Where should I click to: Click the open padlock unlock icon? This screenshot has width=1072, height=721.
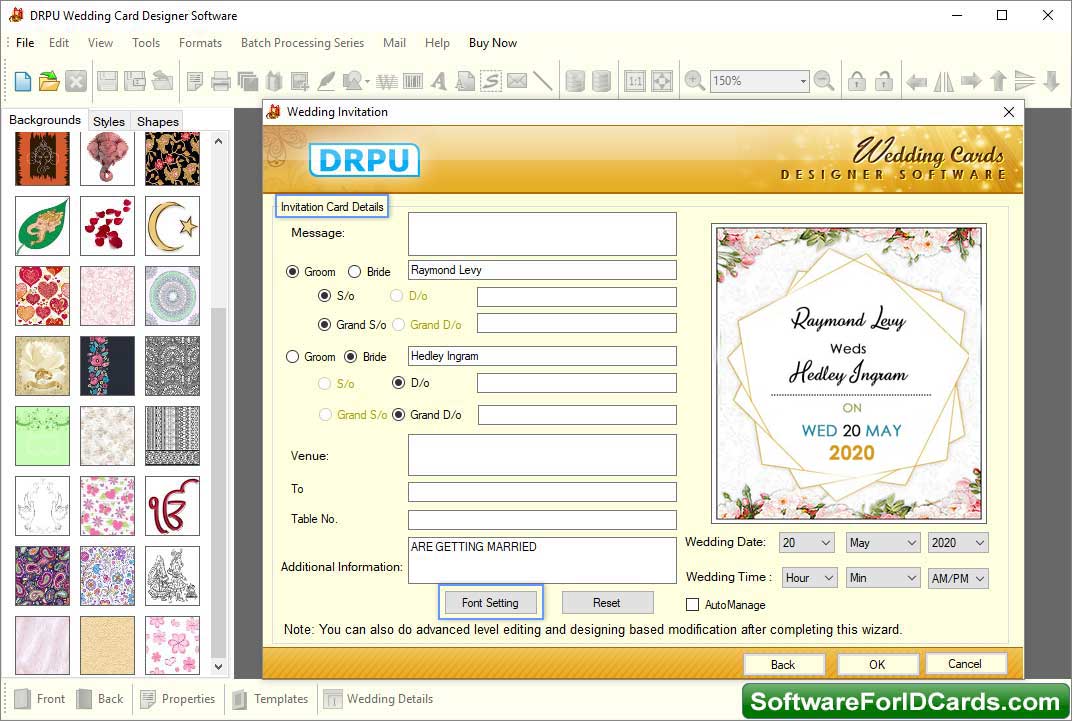click(884, 81)
